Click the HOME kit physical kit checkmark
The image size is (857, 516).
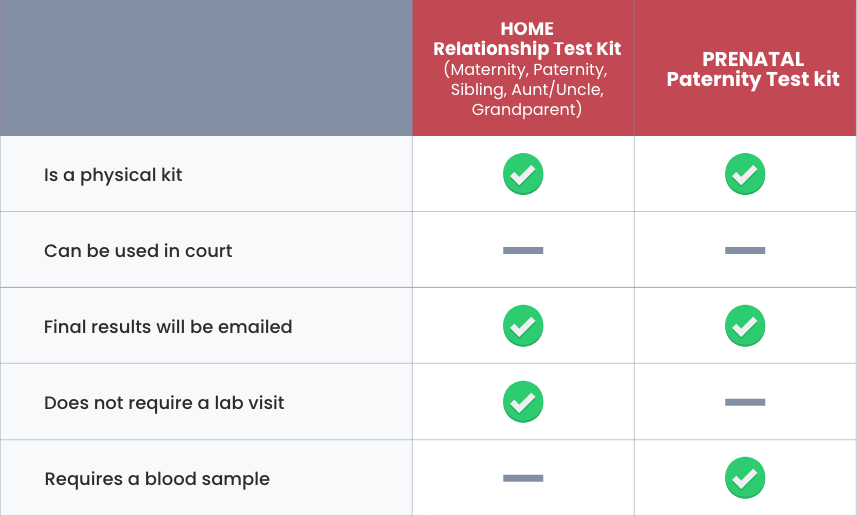click(523, 174)
